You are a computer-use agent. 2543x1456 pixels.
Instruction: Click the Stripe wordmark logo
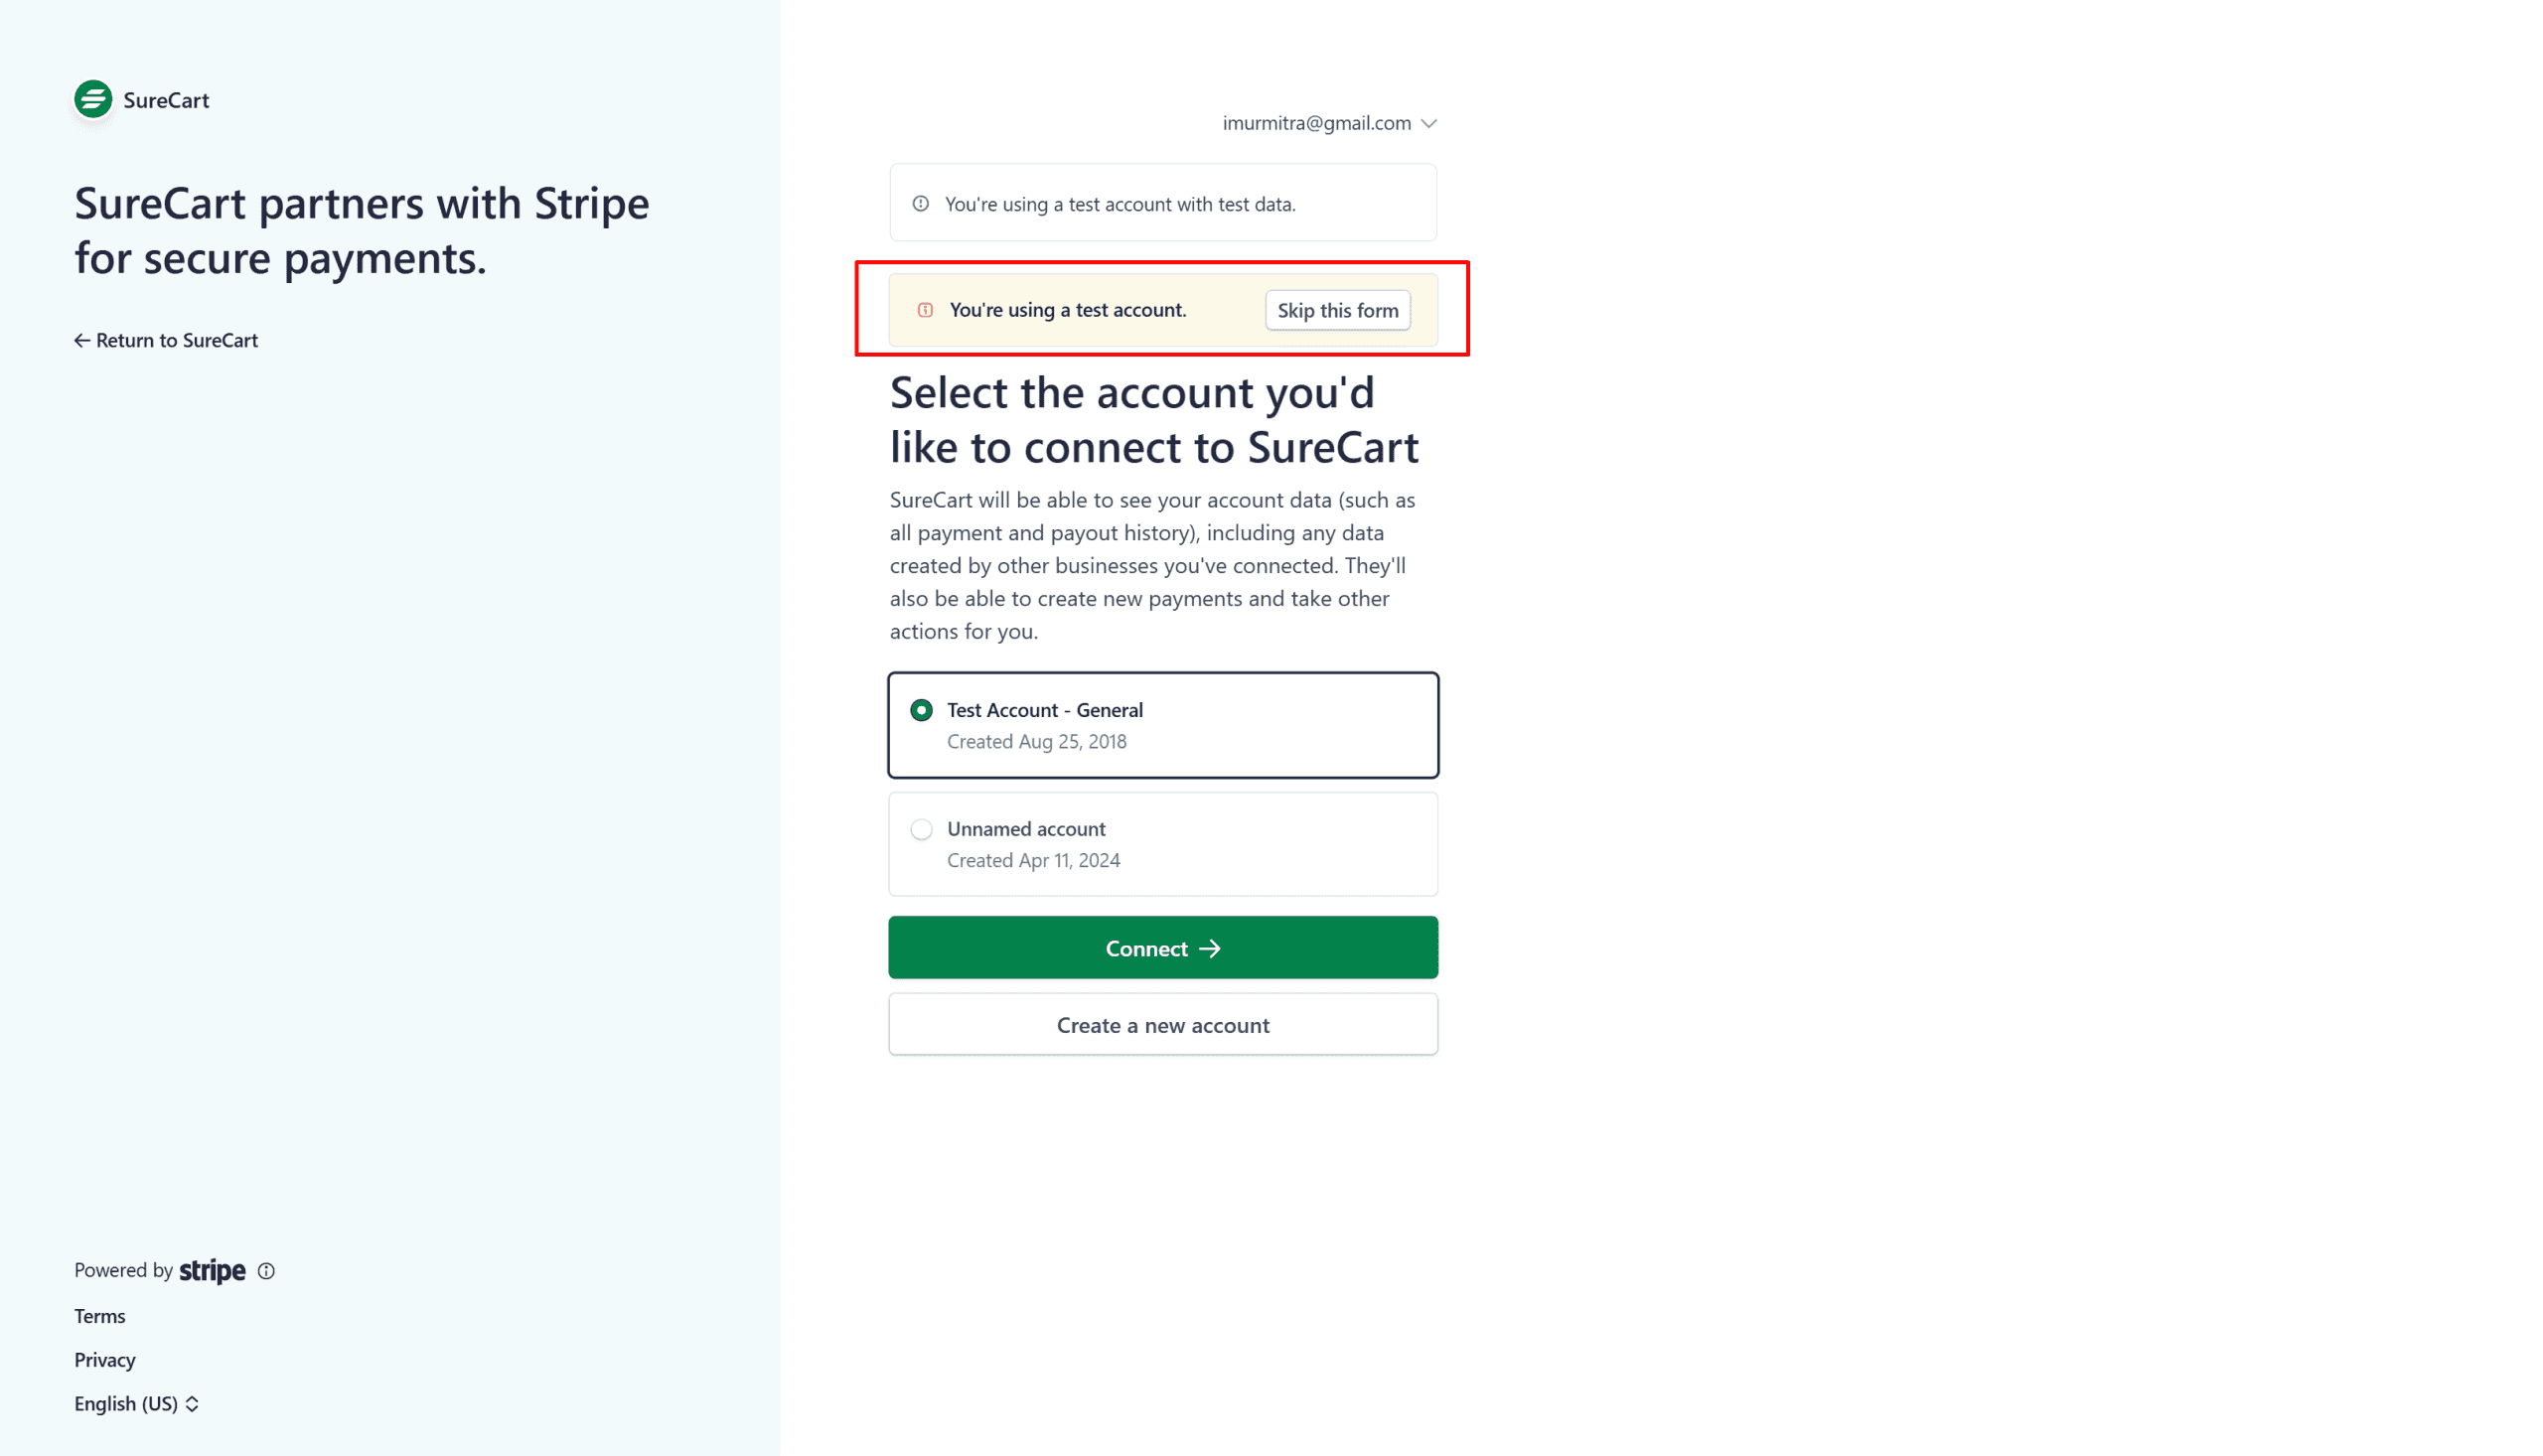(212, 1271)
